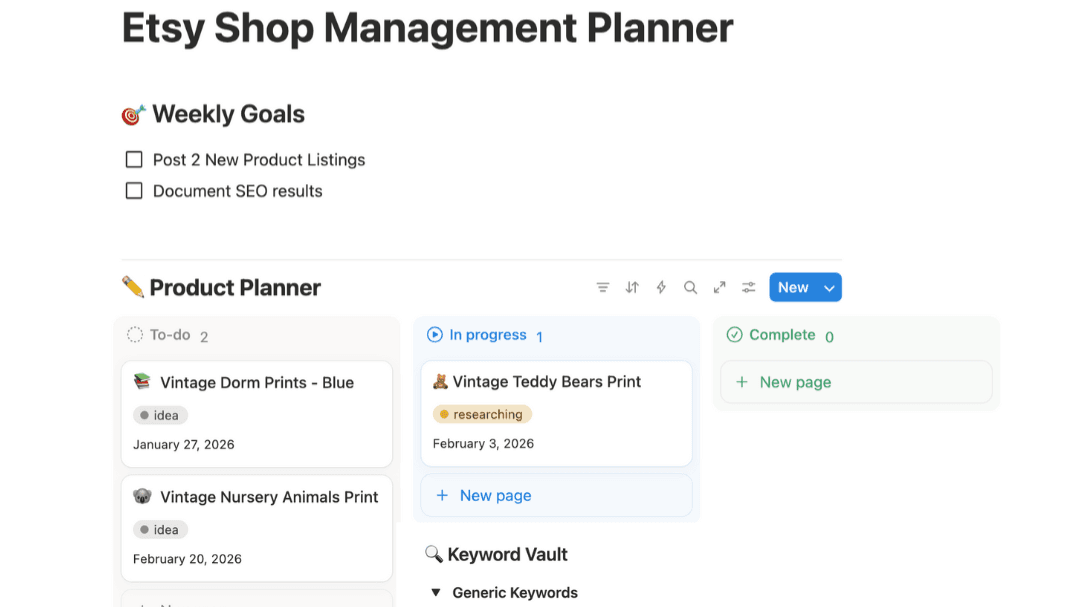
Task: Click the New button in Product Planner
Action: pyautogui.click(x=793, y=287)
